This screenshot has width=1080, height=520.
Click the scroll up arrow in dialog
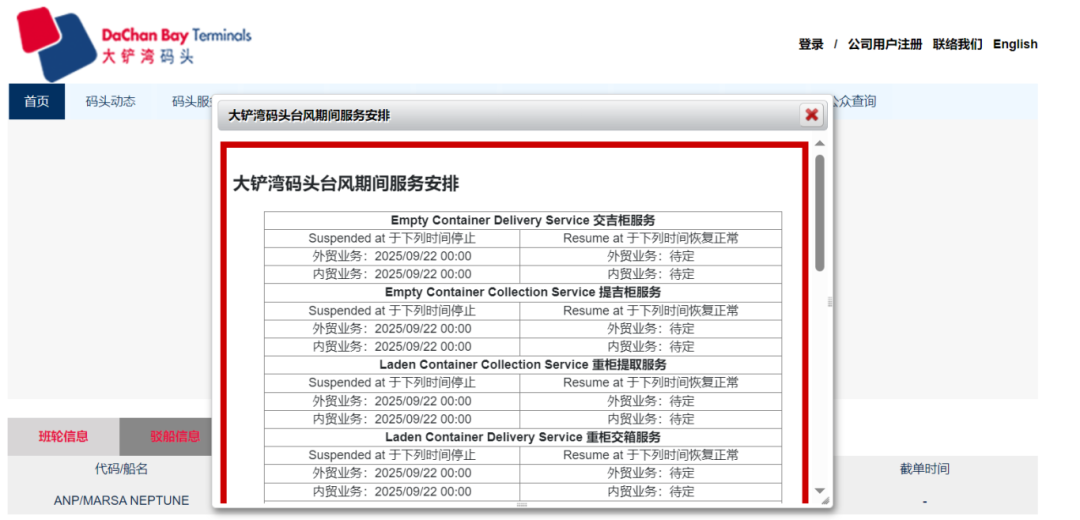820,145
